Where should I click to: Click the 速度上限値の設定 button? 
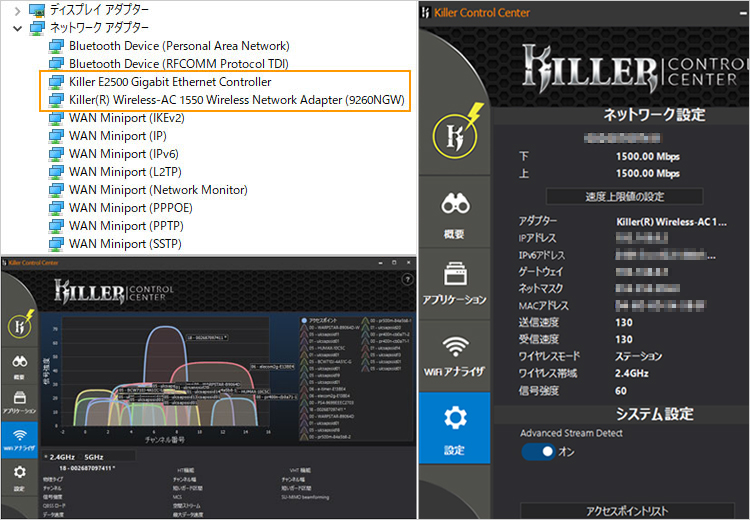[625, 197]
